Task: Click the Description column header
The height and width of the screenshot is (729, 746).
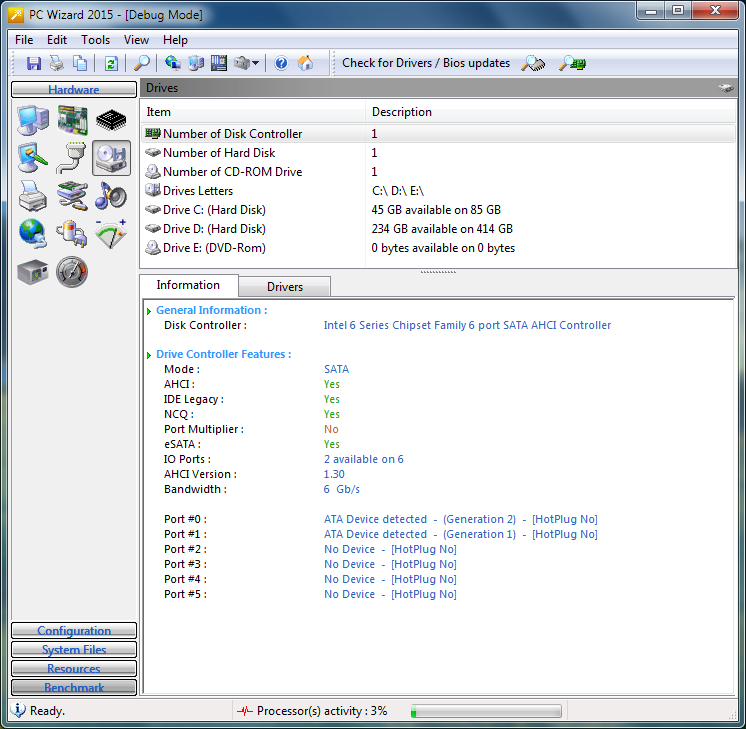Action: pos(550,112)
